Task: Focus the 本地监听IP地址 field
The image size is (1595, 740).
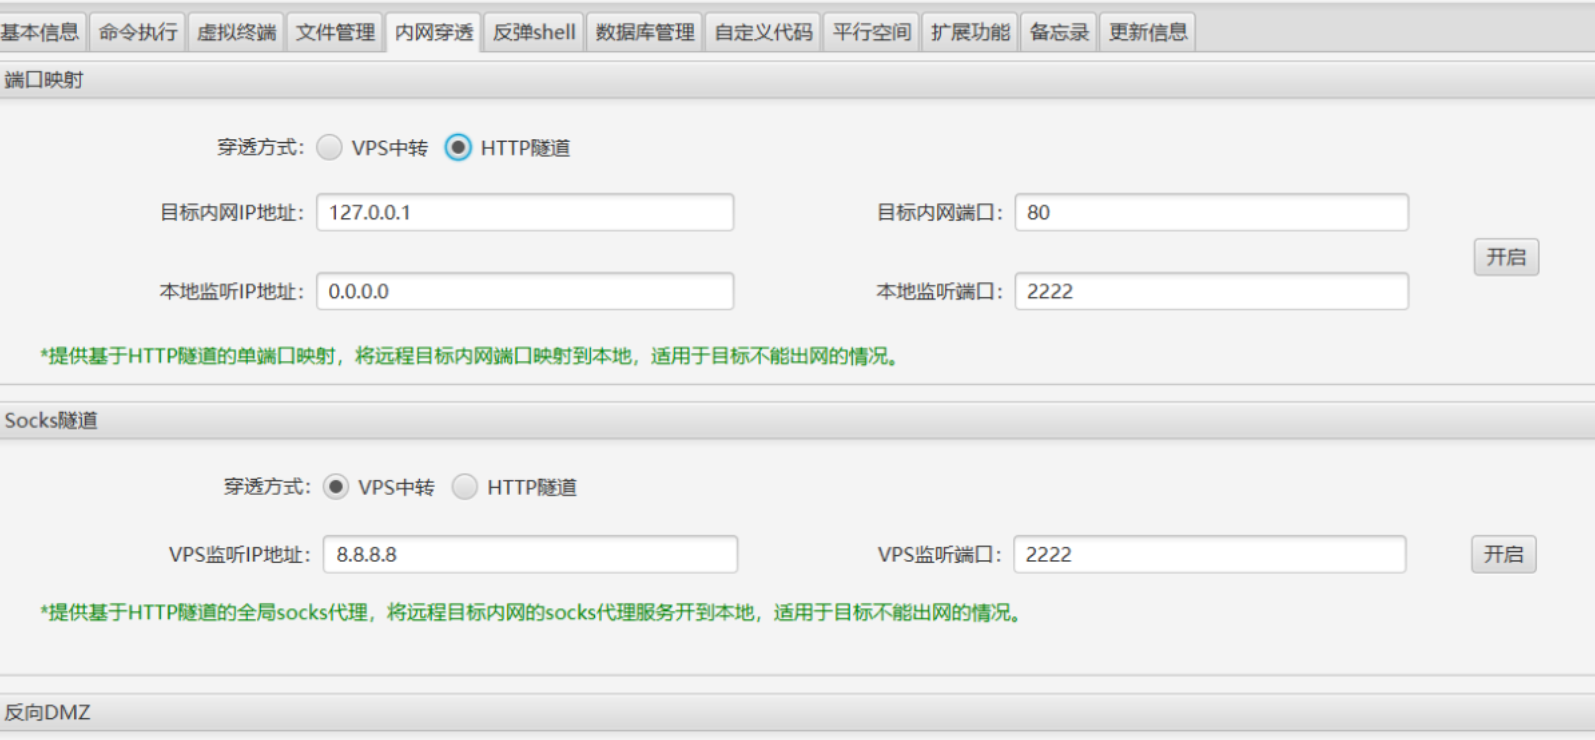Action: coord(525,291)
